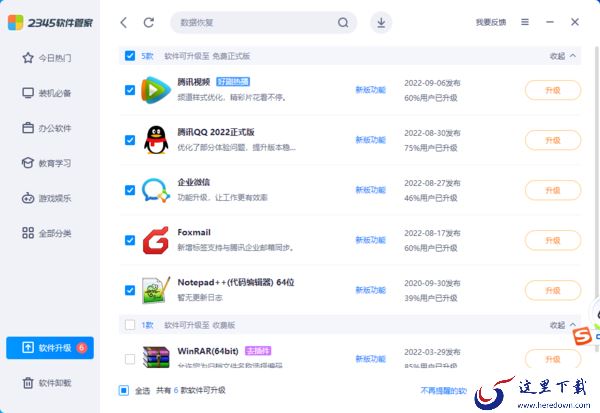Viewport: 600px width, 413px height.
Task: Click the 游戏娱乐 gamepad icon
Action: (28, 198)
